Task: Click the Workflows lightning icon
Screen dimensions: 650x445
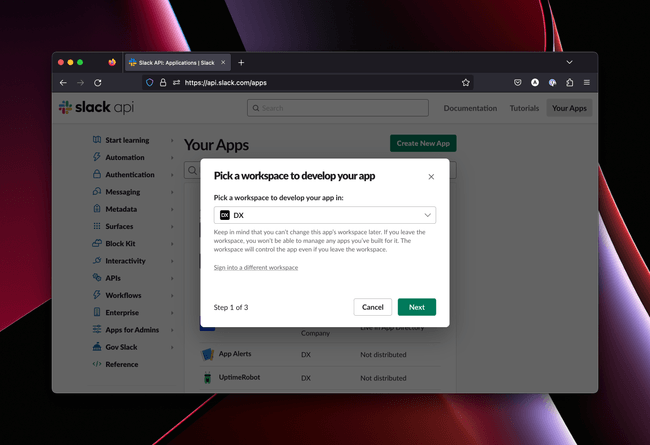Action: click(x=97, y=295)
